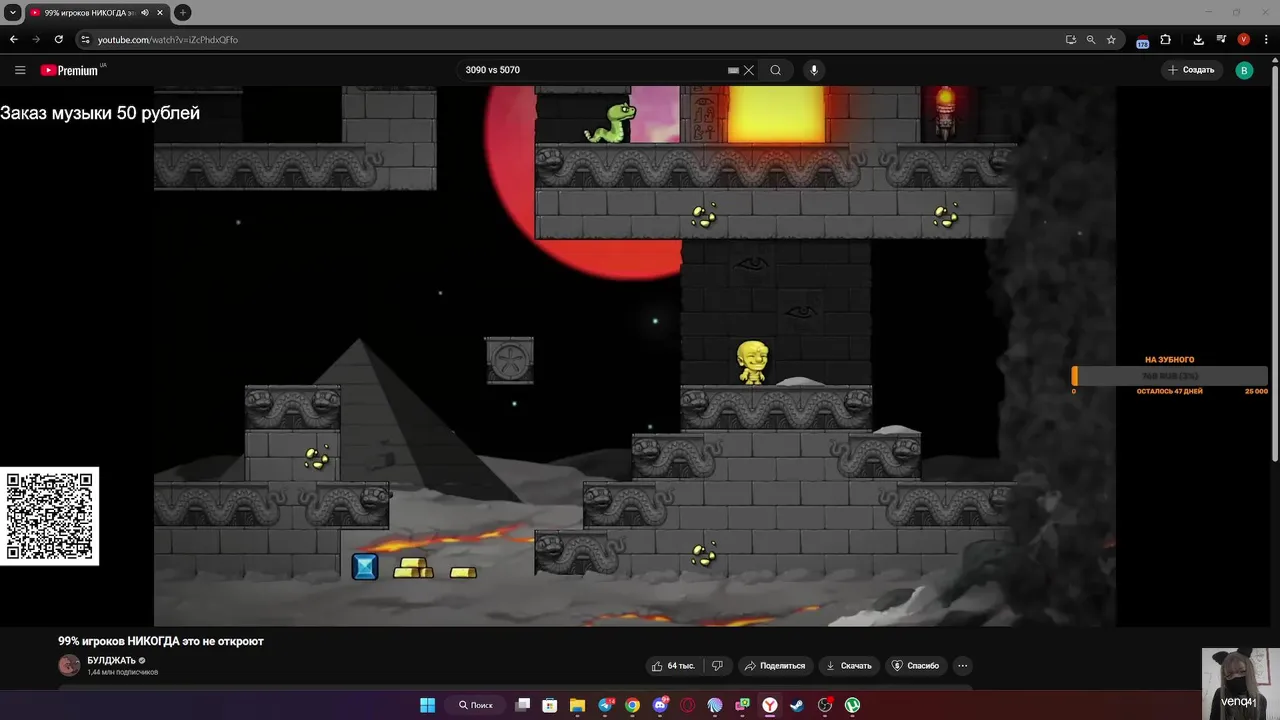Open the extension with 178 badge
The image size is (1280, 720).
click(x=1143, y=41)
